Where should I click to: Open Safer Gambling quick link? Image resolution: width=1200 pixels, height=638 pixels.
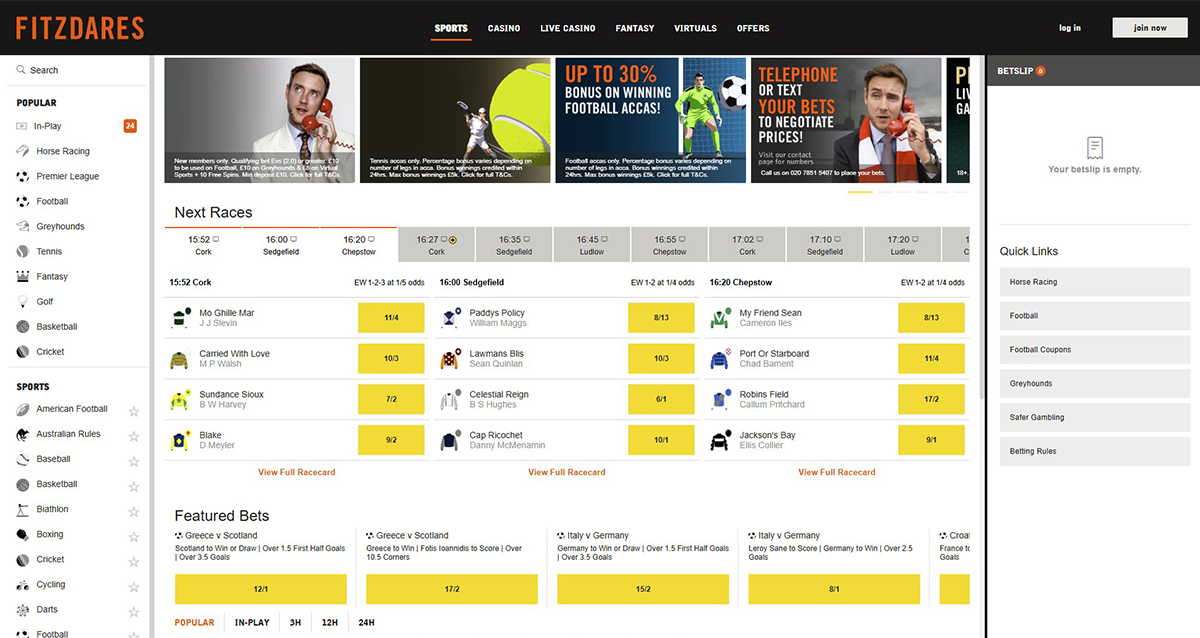(1091, 417)
